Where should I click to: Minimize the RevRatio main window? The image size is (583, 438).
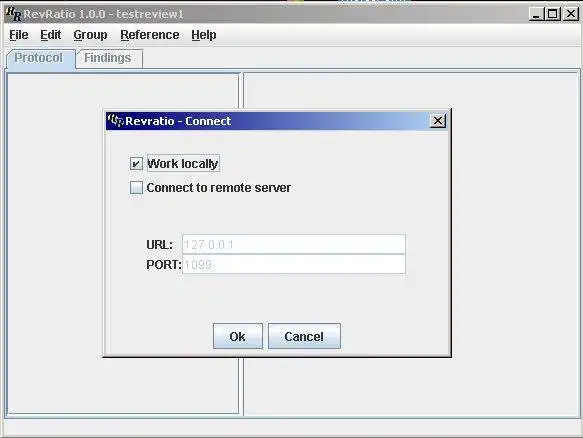(x=536, y=14)
